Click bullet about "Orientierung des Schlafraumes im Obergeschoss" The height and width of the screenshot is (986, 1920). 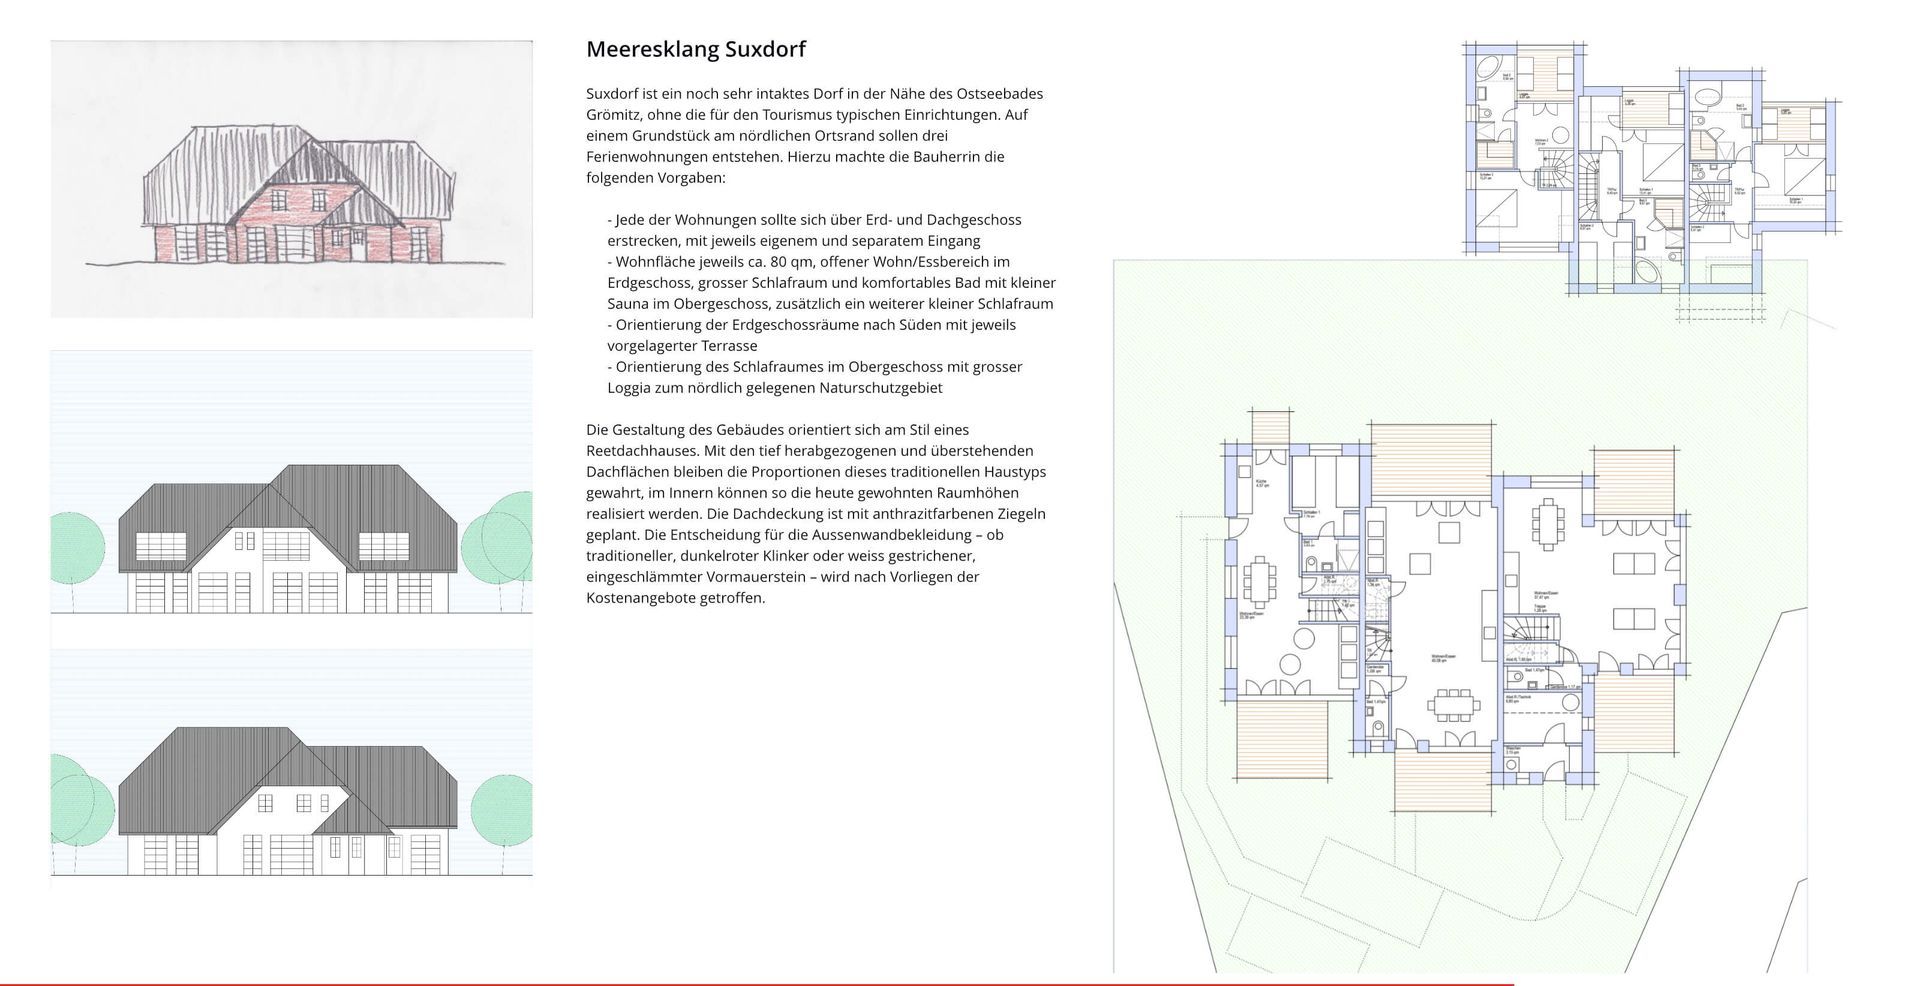pos(815,377)
